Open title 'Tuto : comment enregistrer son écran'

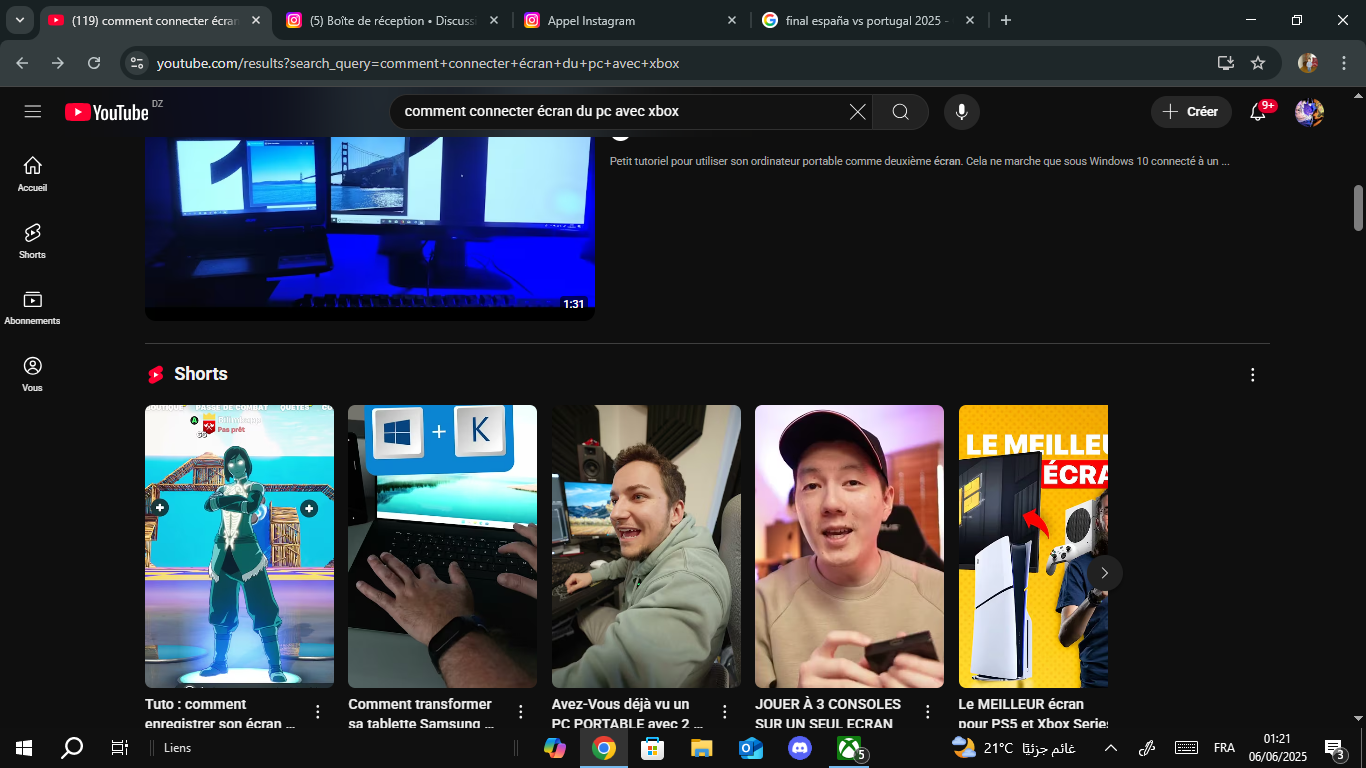point(222,714)
